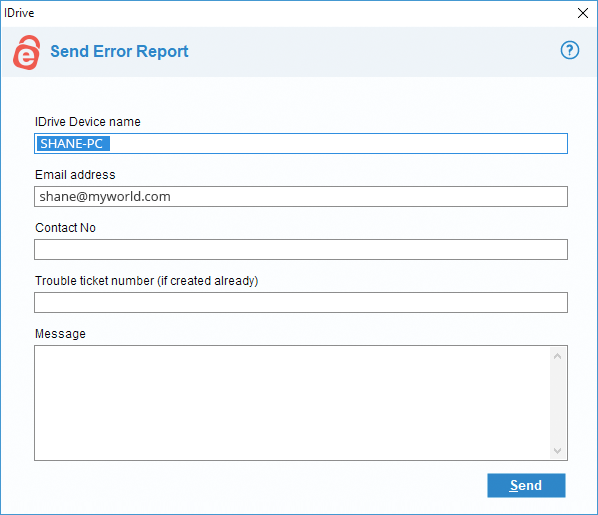Image resolution: width=598 pixels, height=515 pixels.
Task: Click the Message scrollbar up arrow
Action: coord(557,356)
